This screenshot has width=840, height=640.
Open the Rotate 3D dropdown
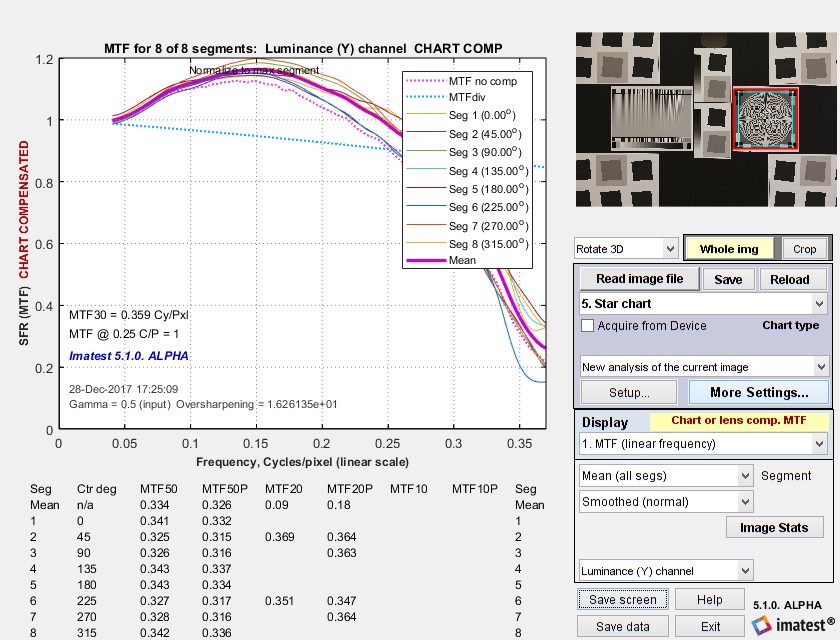tap(626, 249)
